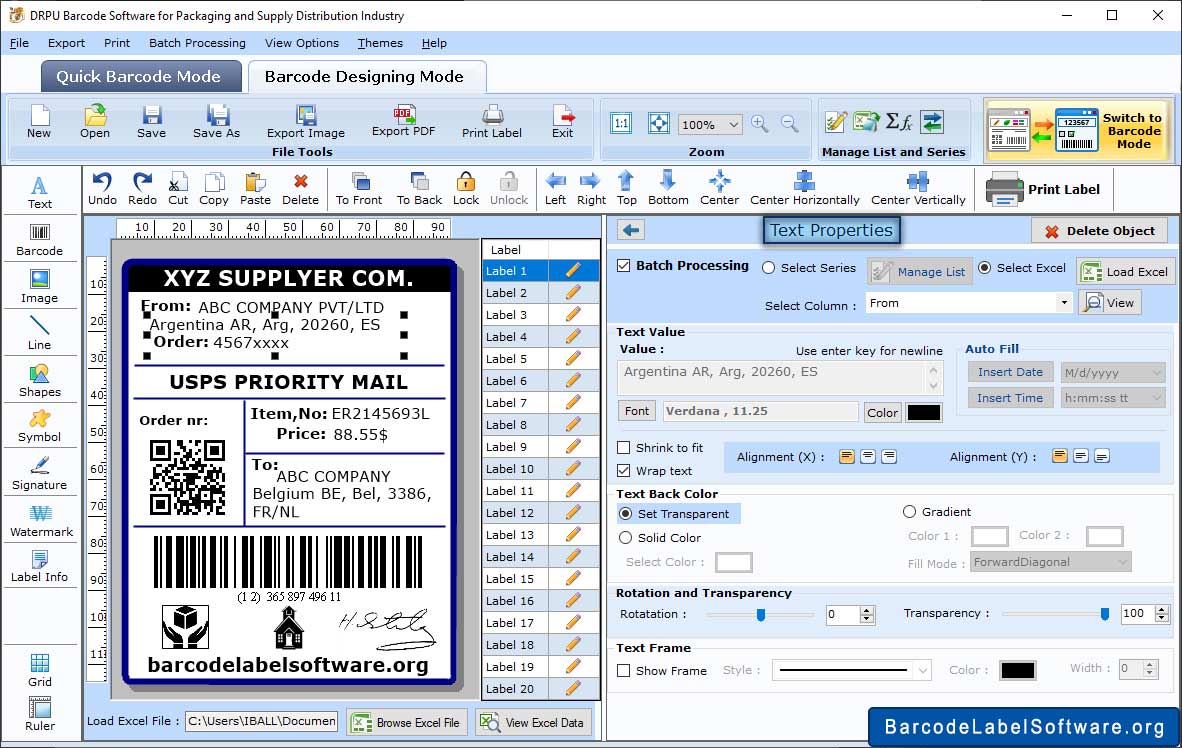Enable Shrink to fit
This screenshot has height=748, width=1182.
(x=623, y=448)
